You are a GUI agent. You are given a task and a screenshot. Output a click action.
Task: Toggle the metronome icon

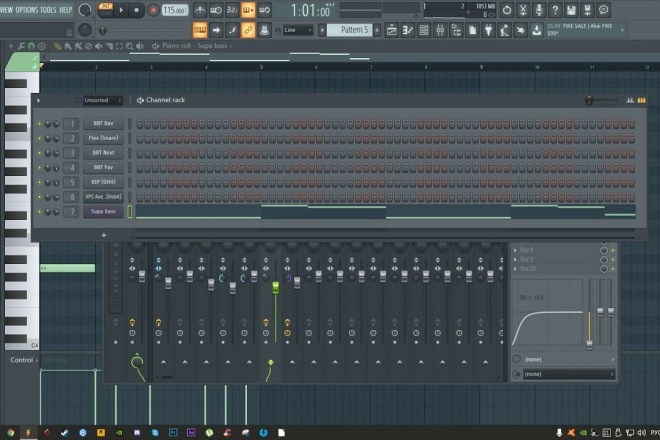click(x=200, y=10)
